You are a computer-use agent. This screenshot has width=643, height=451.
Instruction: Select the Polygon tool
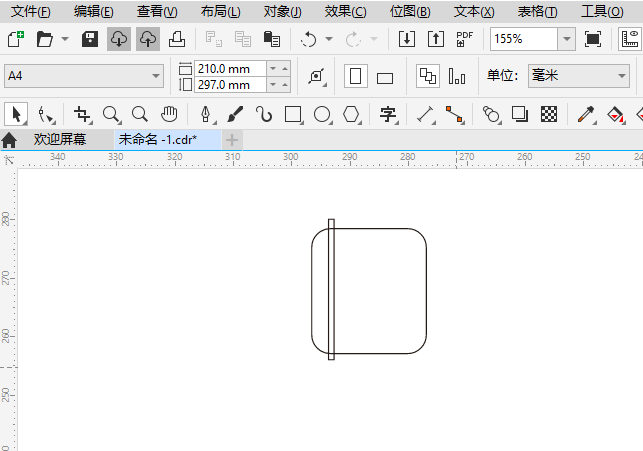(x=351, y=114)
